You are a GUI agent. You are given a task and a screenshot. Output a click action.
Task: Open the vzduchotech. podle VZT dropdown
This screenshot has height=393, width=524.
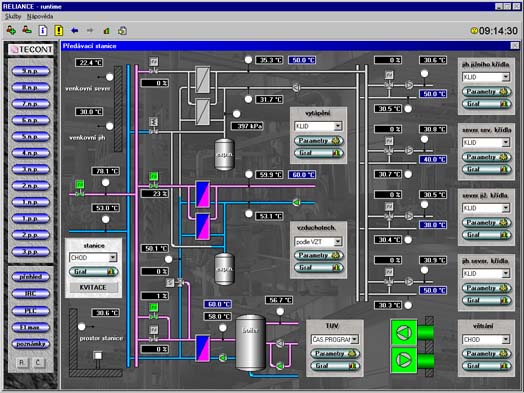pyautogui.click(x=338, y=242)
